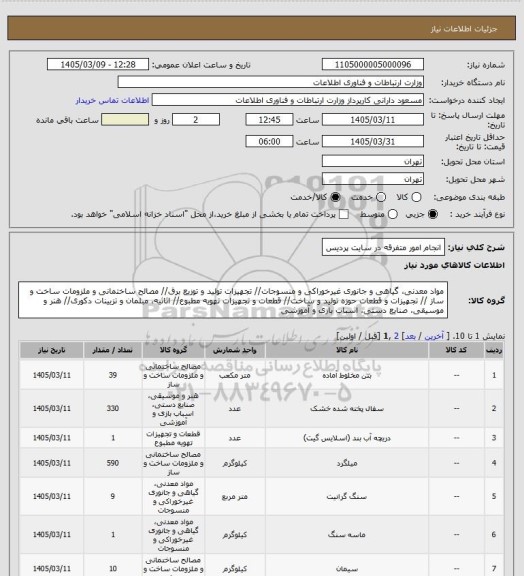
Task: Click the request creator name field
Action: [288, 100]
